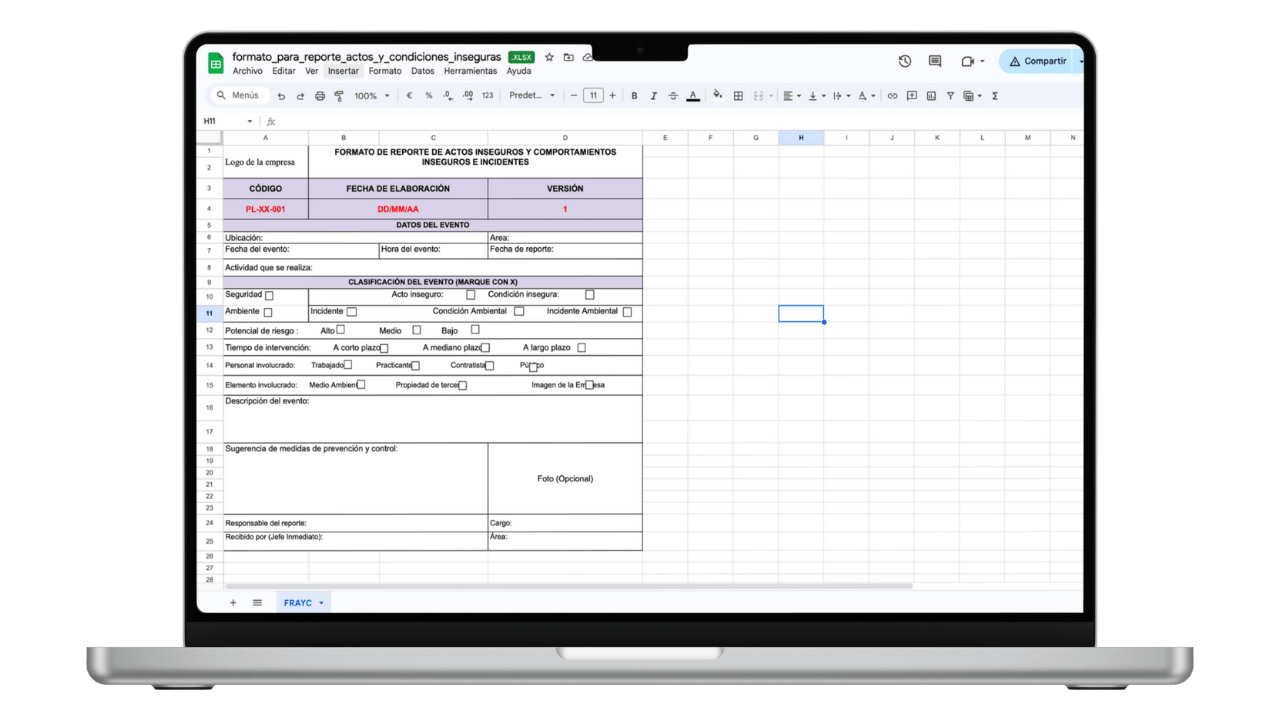Screen dimensions: 1280x720
Task: Apply italic formatting
Action: [x=653, y=95]
